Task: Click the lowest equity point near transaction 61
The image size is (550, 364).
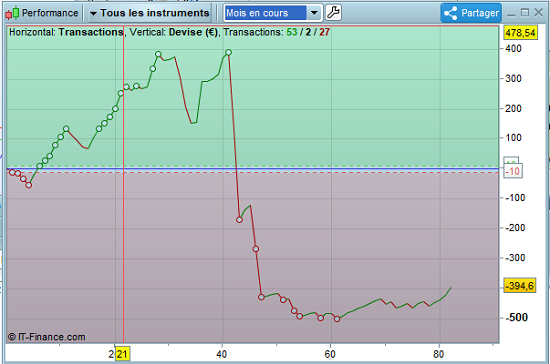Action: pos(337,319)
